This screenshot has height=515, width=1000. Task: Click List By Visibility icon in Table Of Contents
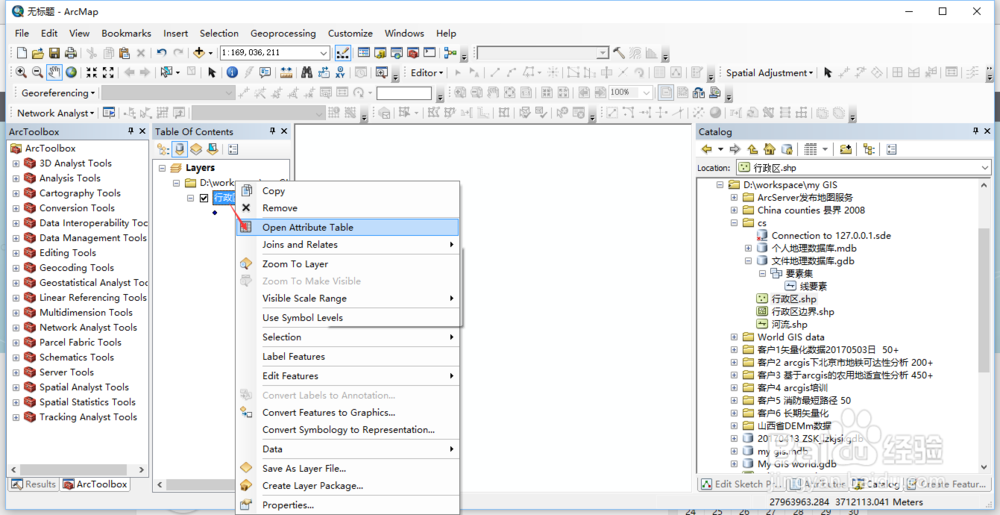pyautogui.click(x=196, y=149)
